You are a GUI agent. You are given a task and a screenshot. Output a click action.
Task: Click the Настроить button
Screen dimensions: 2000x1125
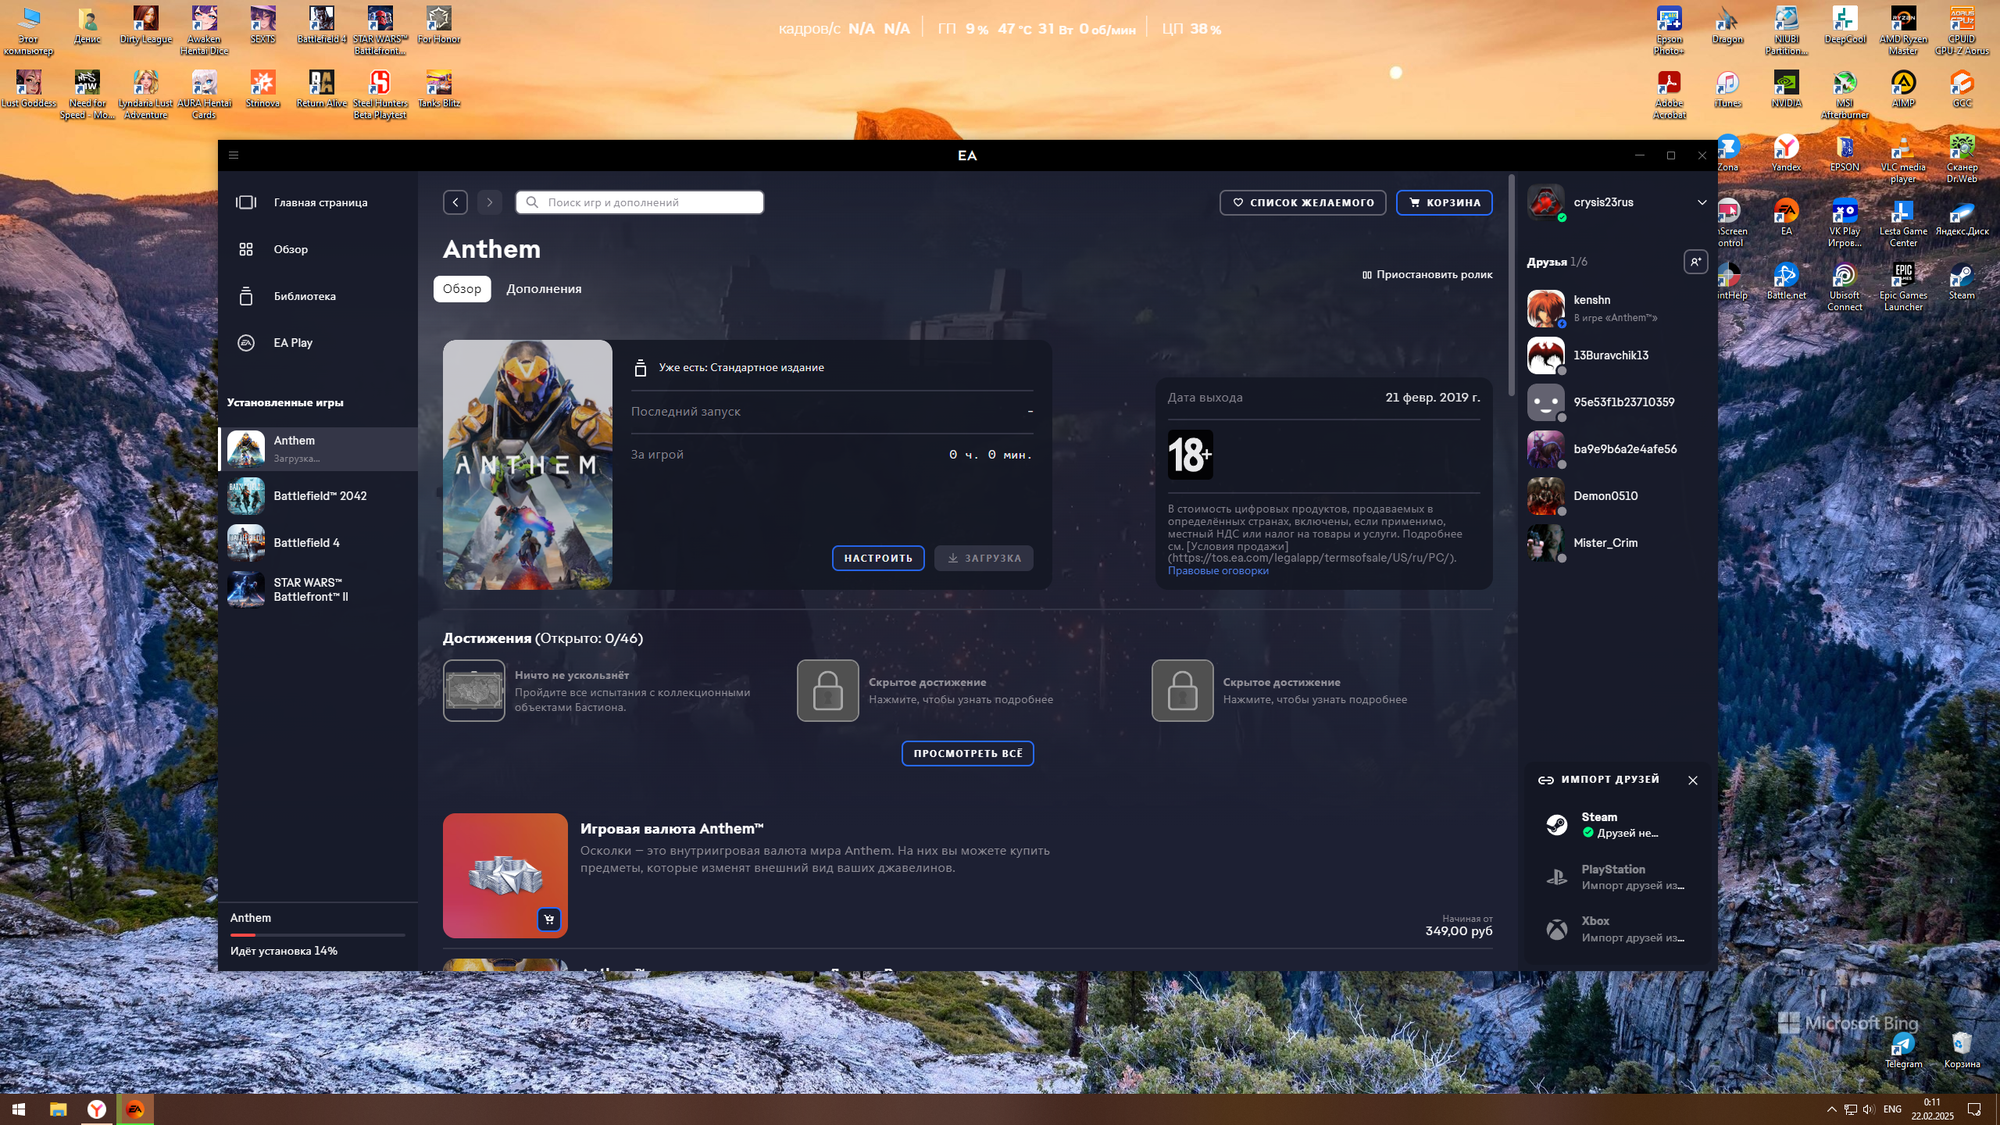[x=877, y=558]
